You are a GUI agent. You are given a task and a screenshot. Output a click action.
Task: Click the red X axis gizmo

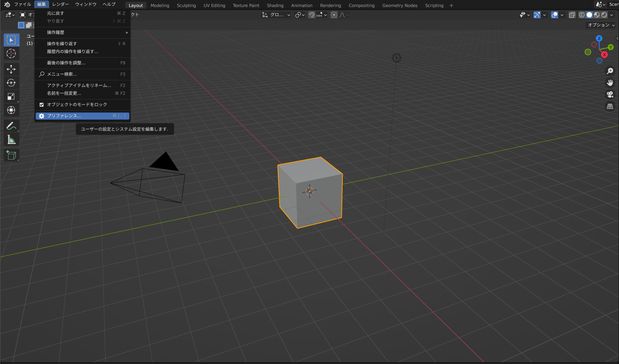[x=604, y=55]
